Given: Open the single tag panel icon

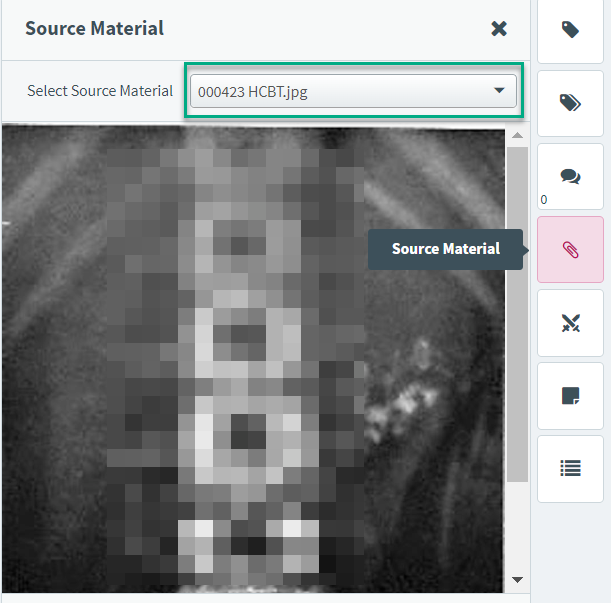Looking at the screenshot, I should pos(570,30).
